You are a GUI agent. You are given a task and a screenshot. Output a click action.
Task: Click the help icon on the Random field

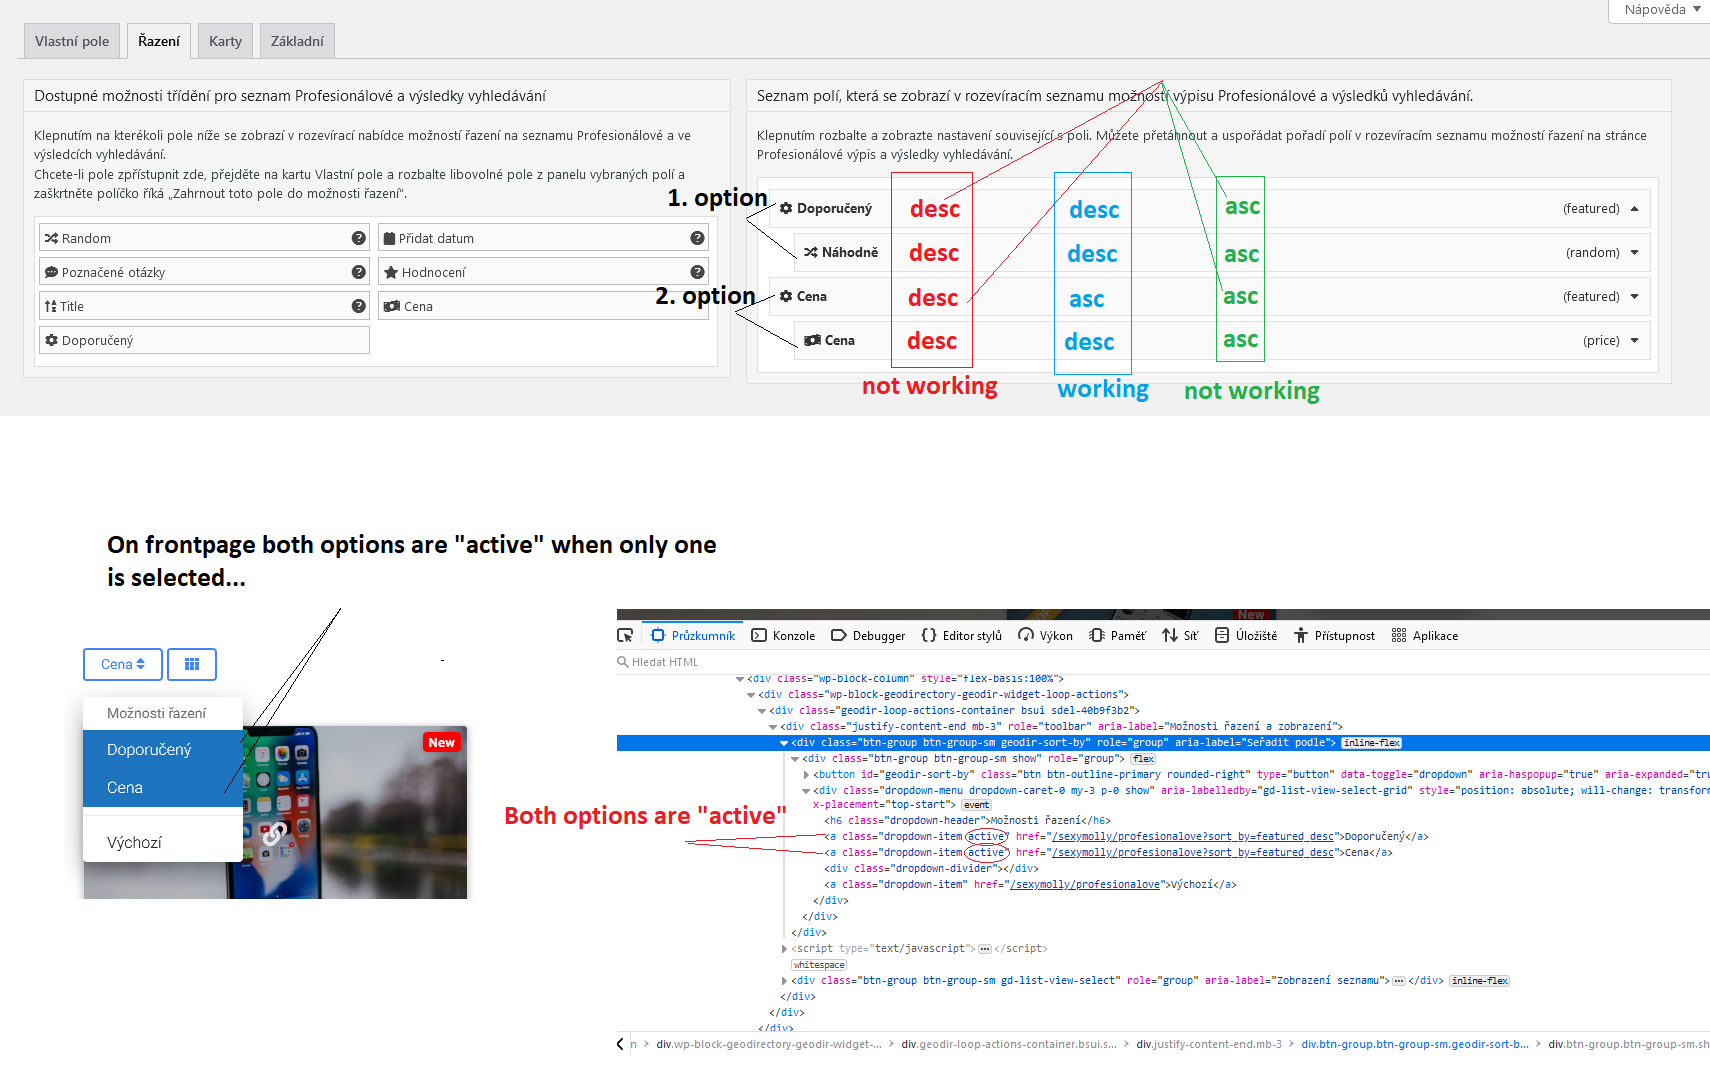358,238
